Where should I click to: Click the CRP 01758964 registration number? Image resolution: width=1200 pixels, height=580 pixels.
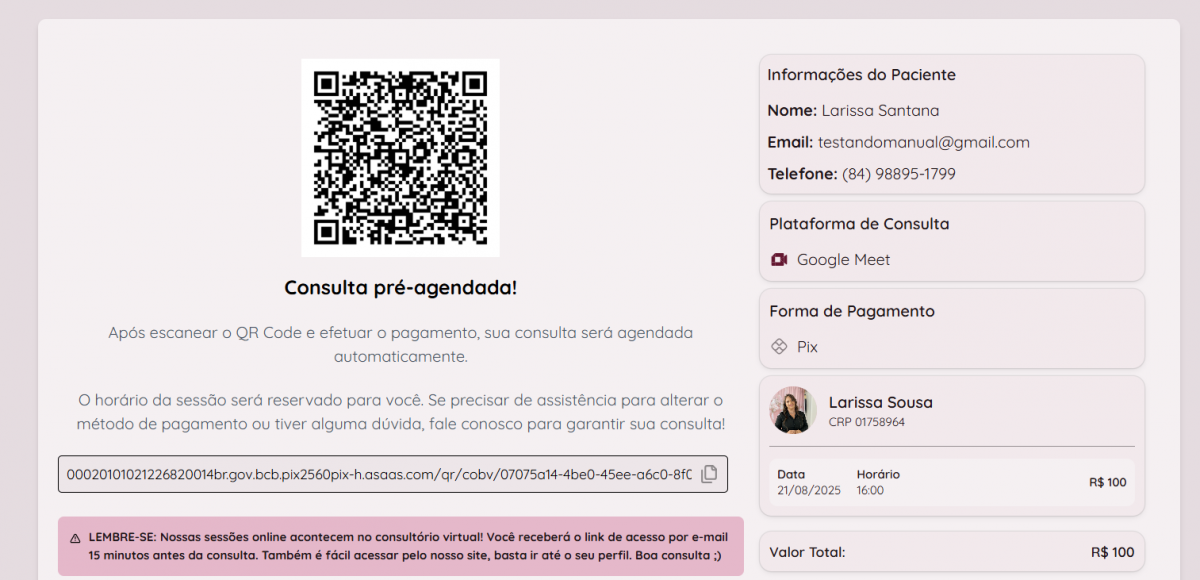[866, 422]
